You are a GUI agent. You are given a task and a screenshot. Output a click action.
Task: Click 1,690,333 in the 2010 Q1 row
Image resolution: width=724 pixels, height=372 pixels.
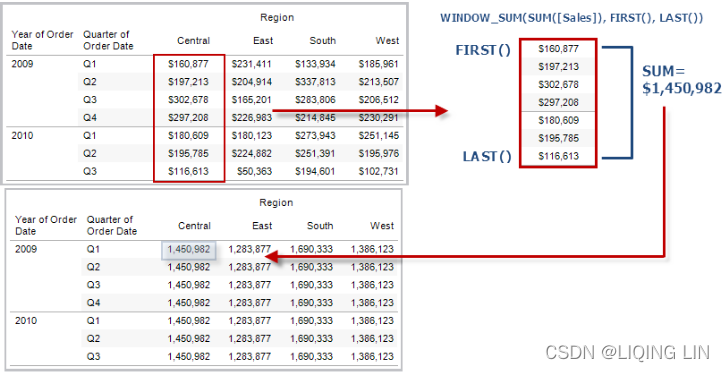point(311,321)
